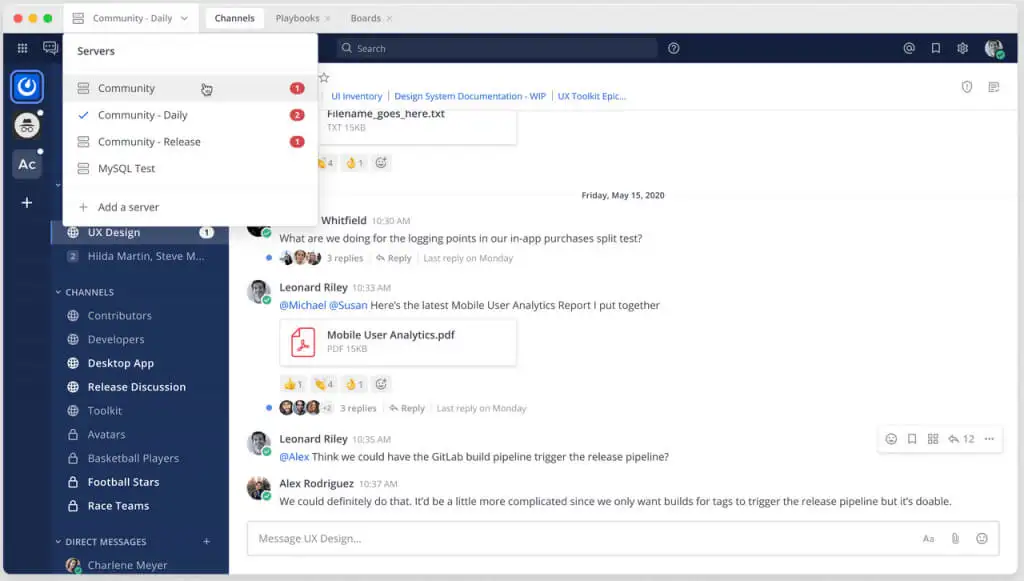Open Community - Daily server dropdown
1024x581 pixels.
130,18
